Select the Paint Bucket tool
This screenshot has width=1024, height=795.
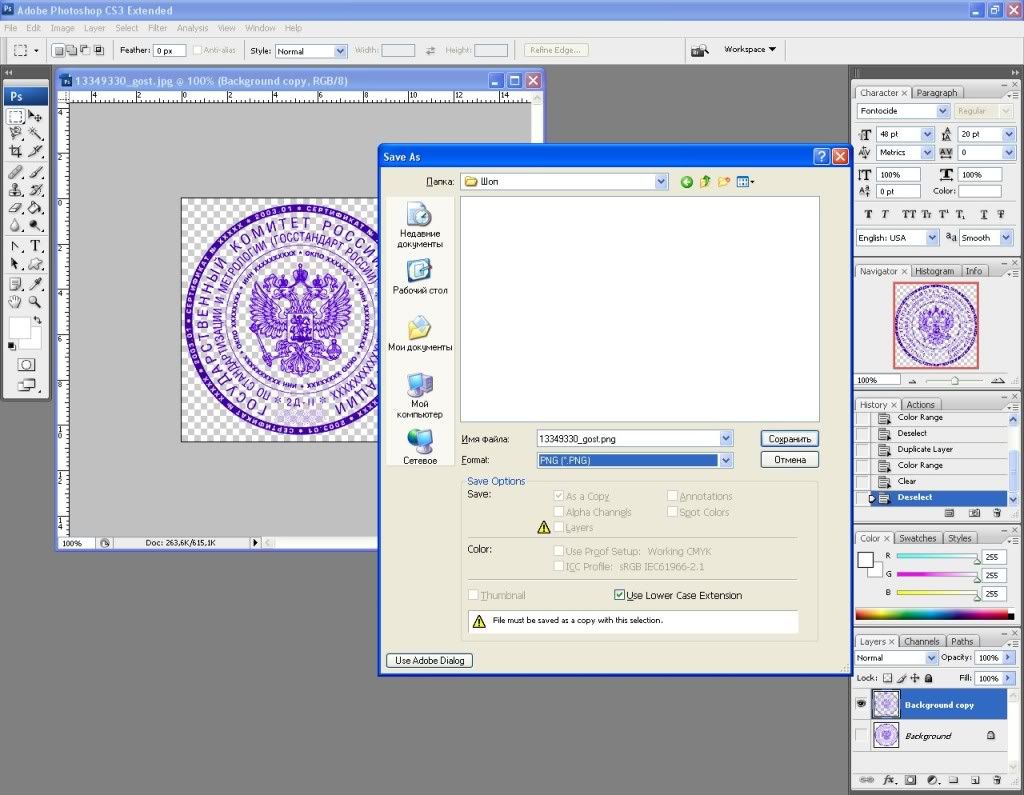[35, 208]
